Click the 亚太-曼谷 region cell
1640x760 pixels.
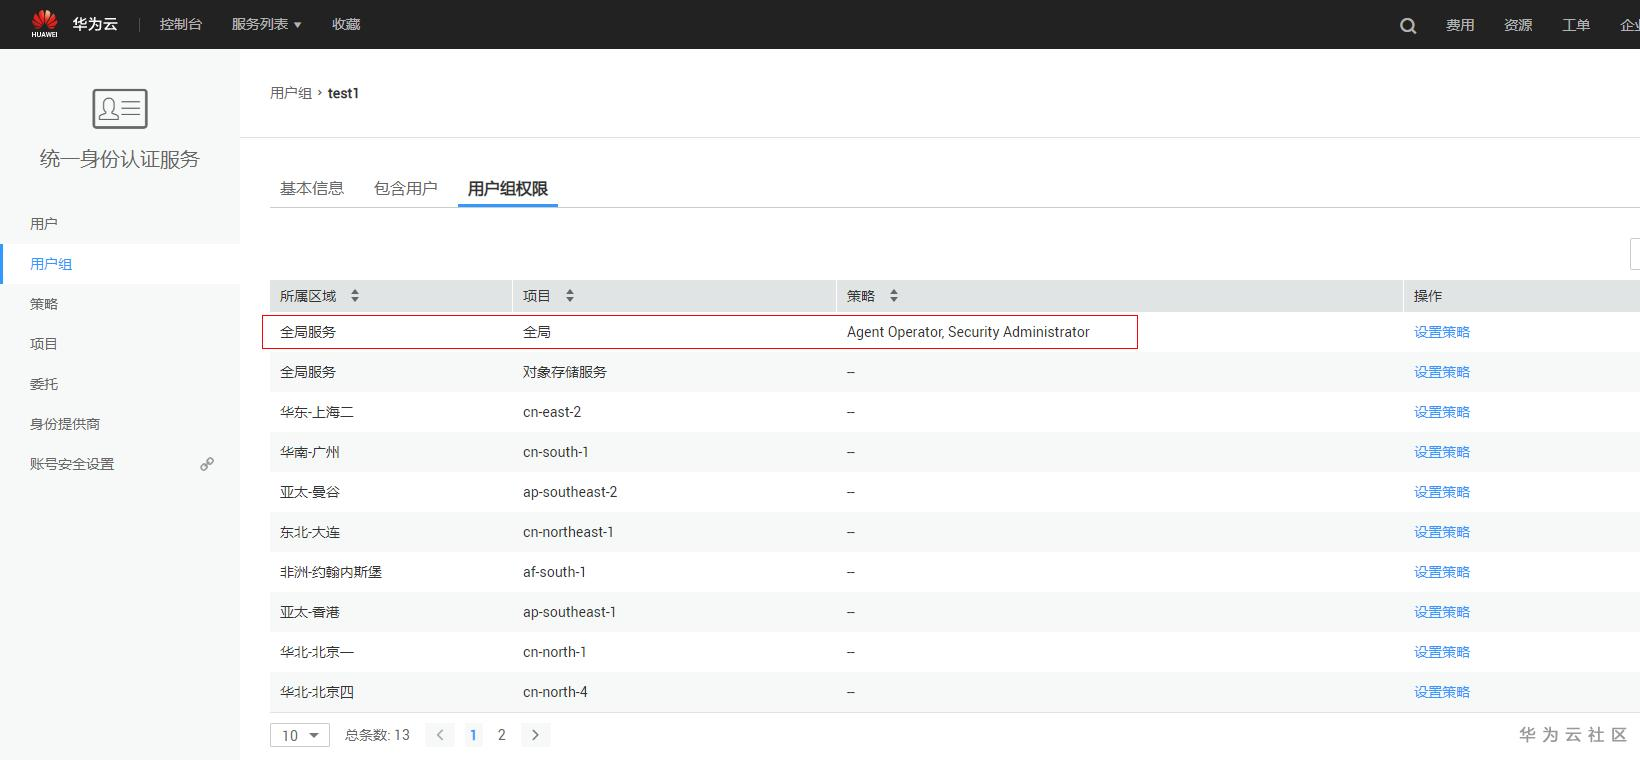310,492
